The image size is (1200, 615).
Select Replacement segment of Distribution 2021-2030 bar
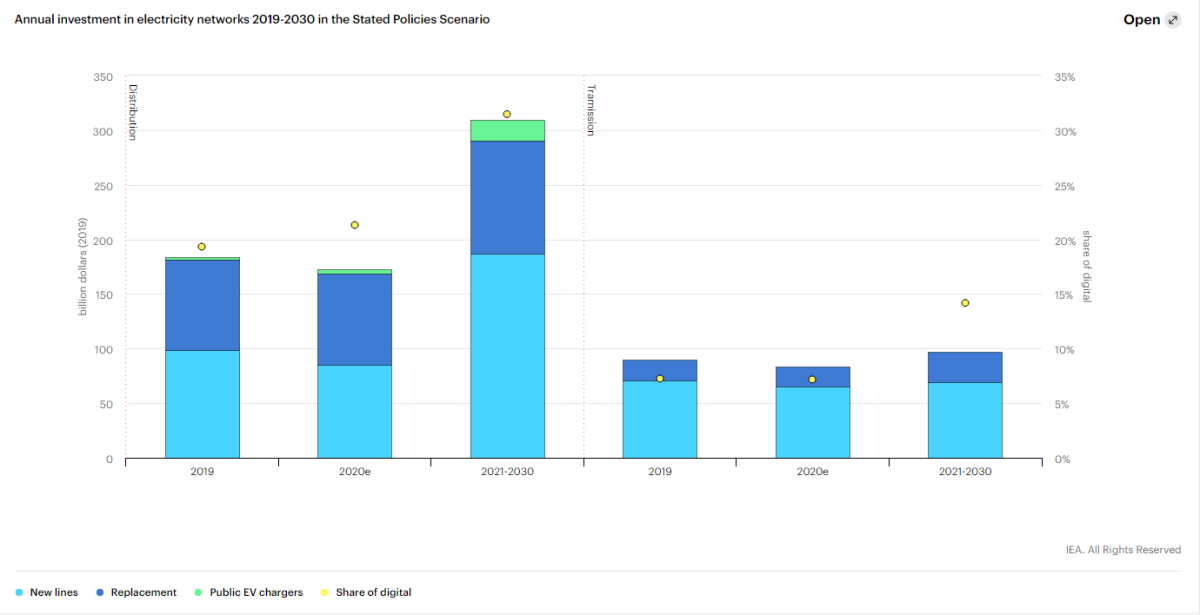[x=507, y=198]
